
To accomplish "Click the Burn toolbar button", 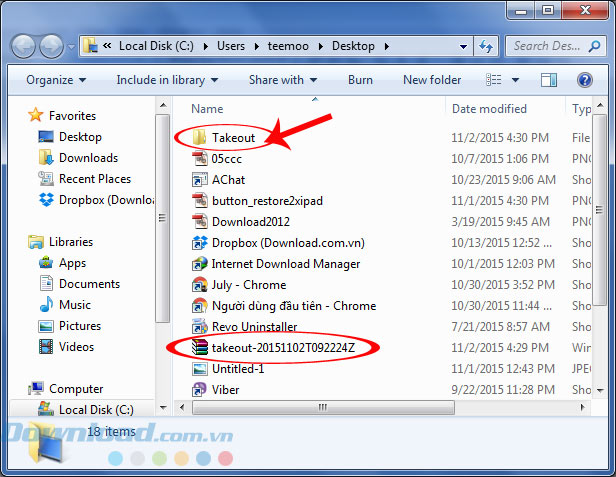I will click(x=360, y=80).
